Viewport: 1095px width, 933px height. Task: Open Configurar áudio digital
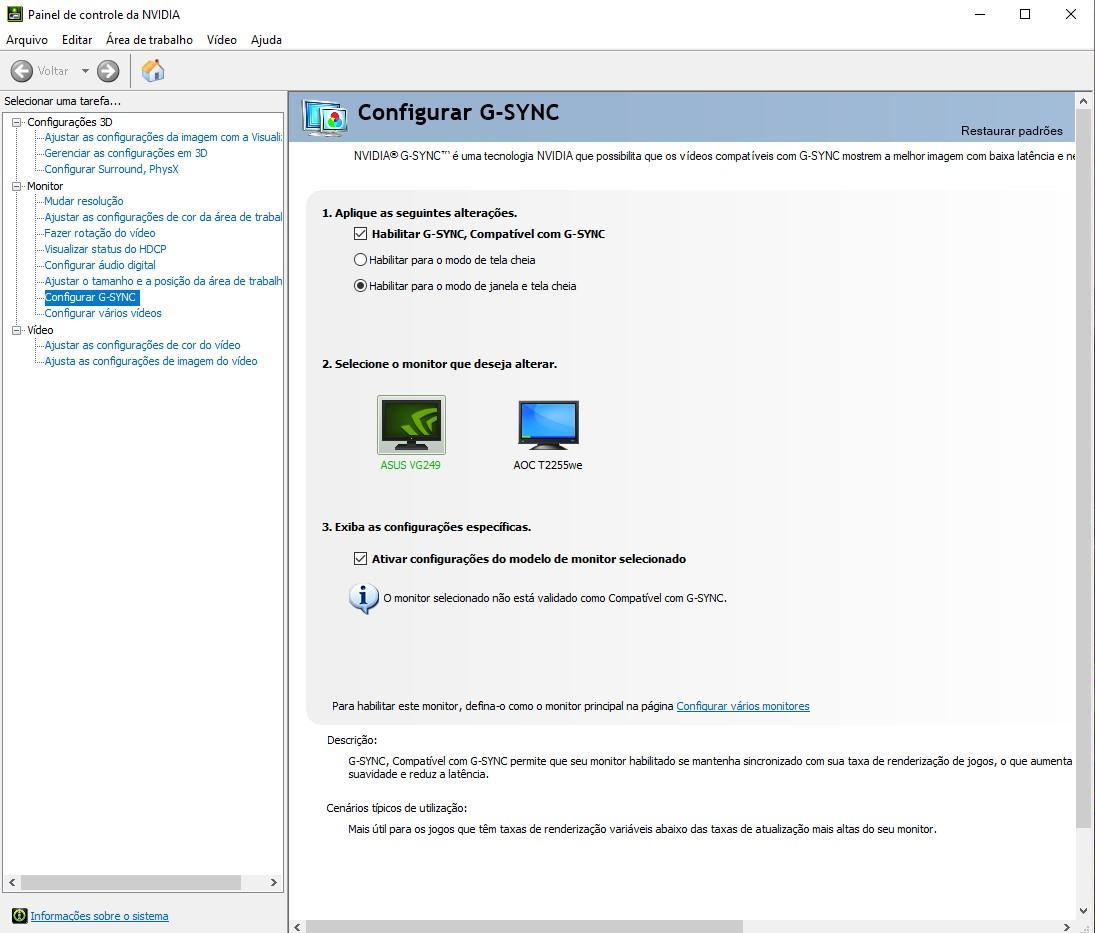click(x=100, y=265)
